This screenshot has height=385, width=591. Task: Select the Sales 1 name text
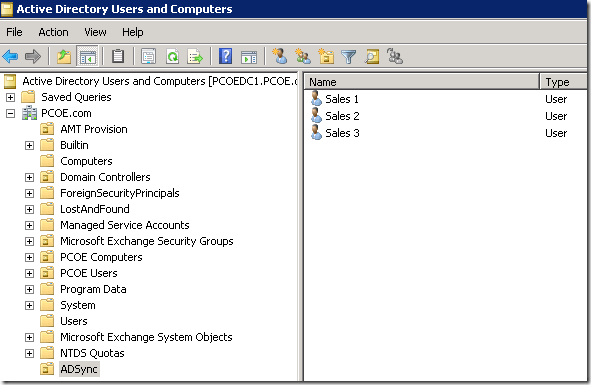(x=342, y=99)
